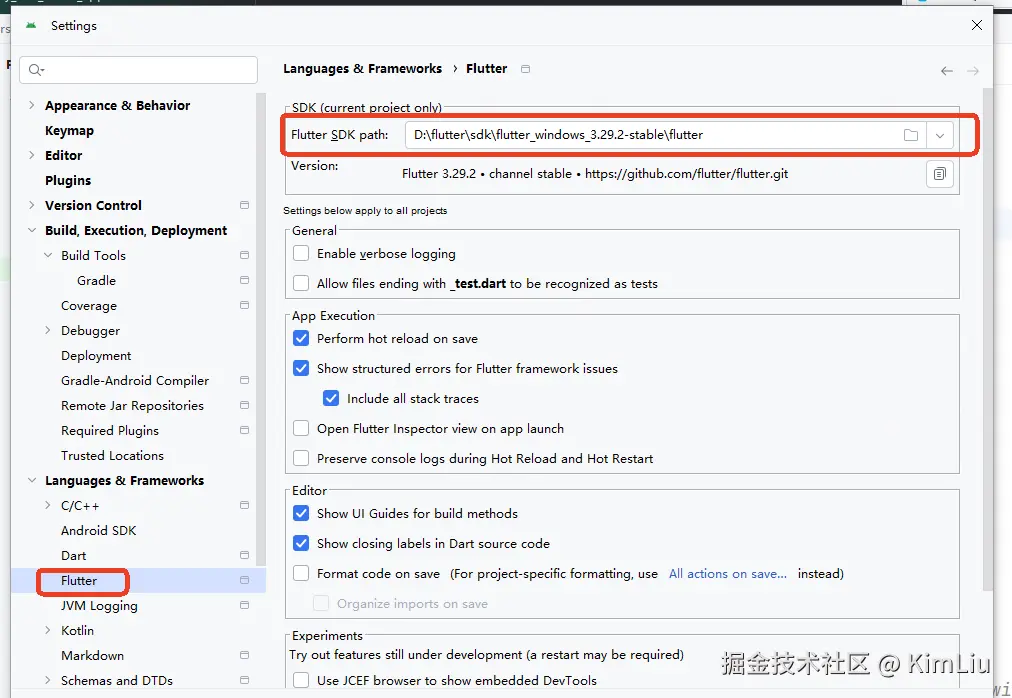1012x698 pixels.
Task: Click project icon next to Markdown
Action: click(x=245, y=655)
